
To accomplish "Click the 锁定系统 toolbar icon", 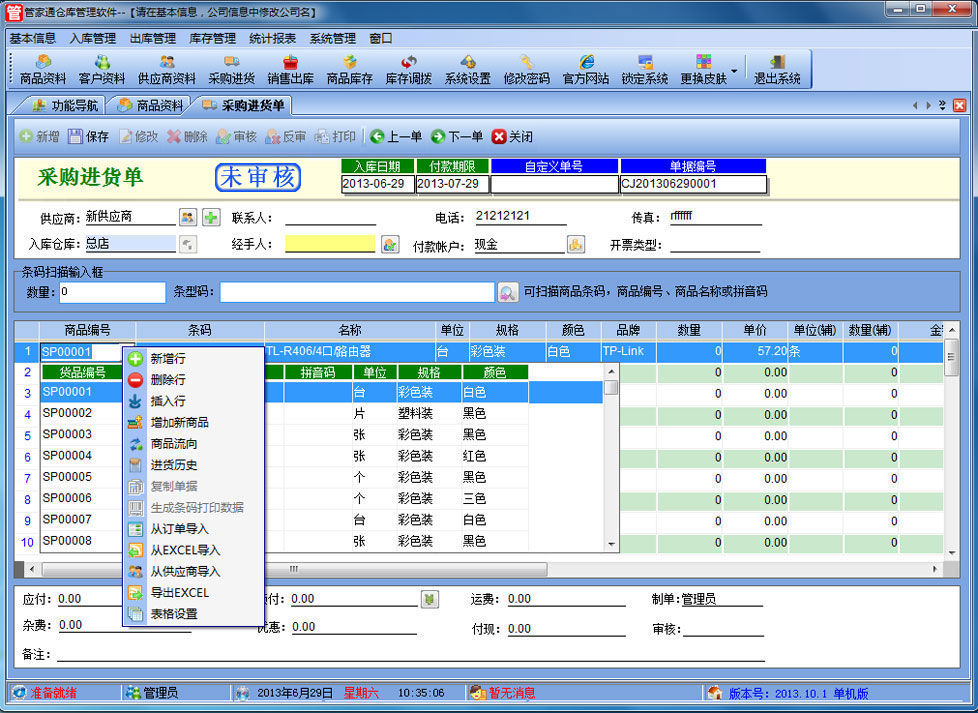I will coord(644,69).
